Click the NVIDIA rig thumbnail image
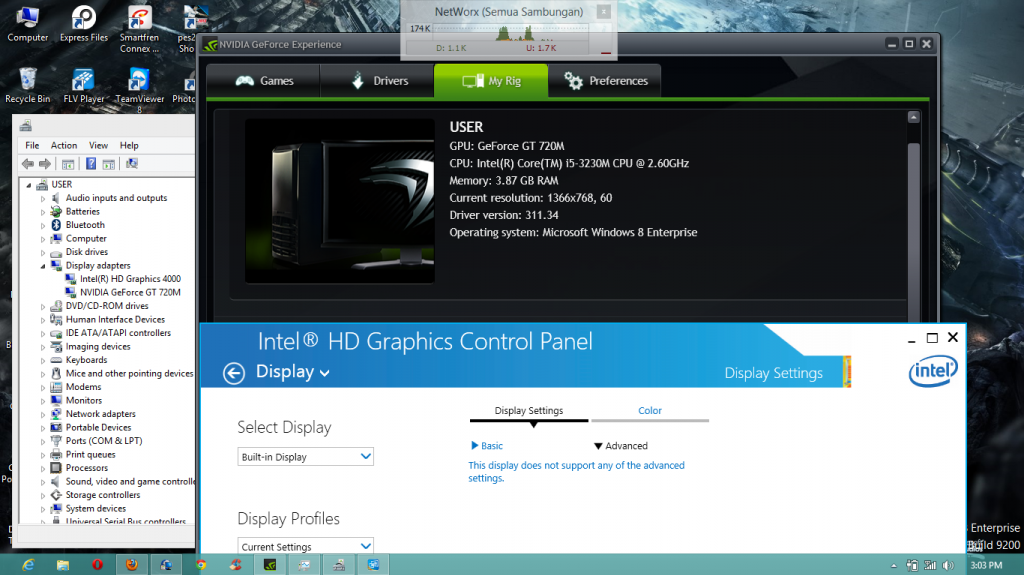1024x575 pixels. pos(340,201)
